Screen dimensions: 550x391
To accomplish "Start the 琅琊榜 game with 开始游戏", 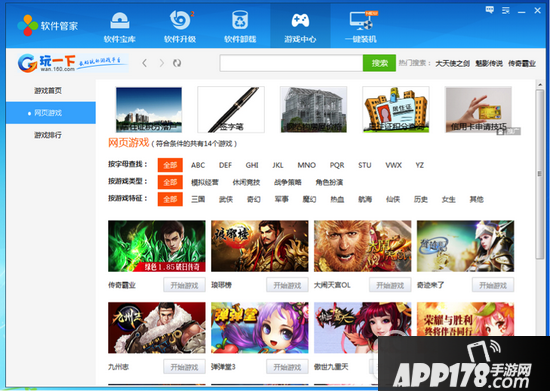I will coord(287,285).
